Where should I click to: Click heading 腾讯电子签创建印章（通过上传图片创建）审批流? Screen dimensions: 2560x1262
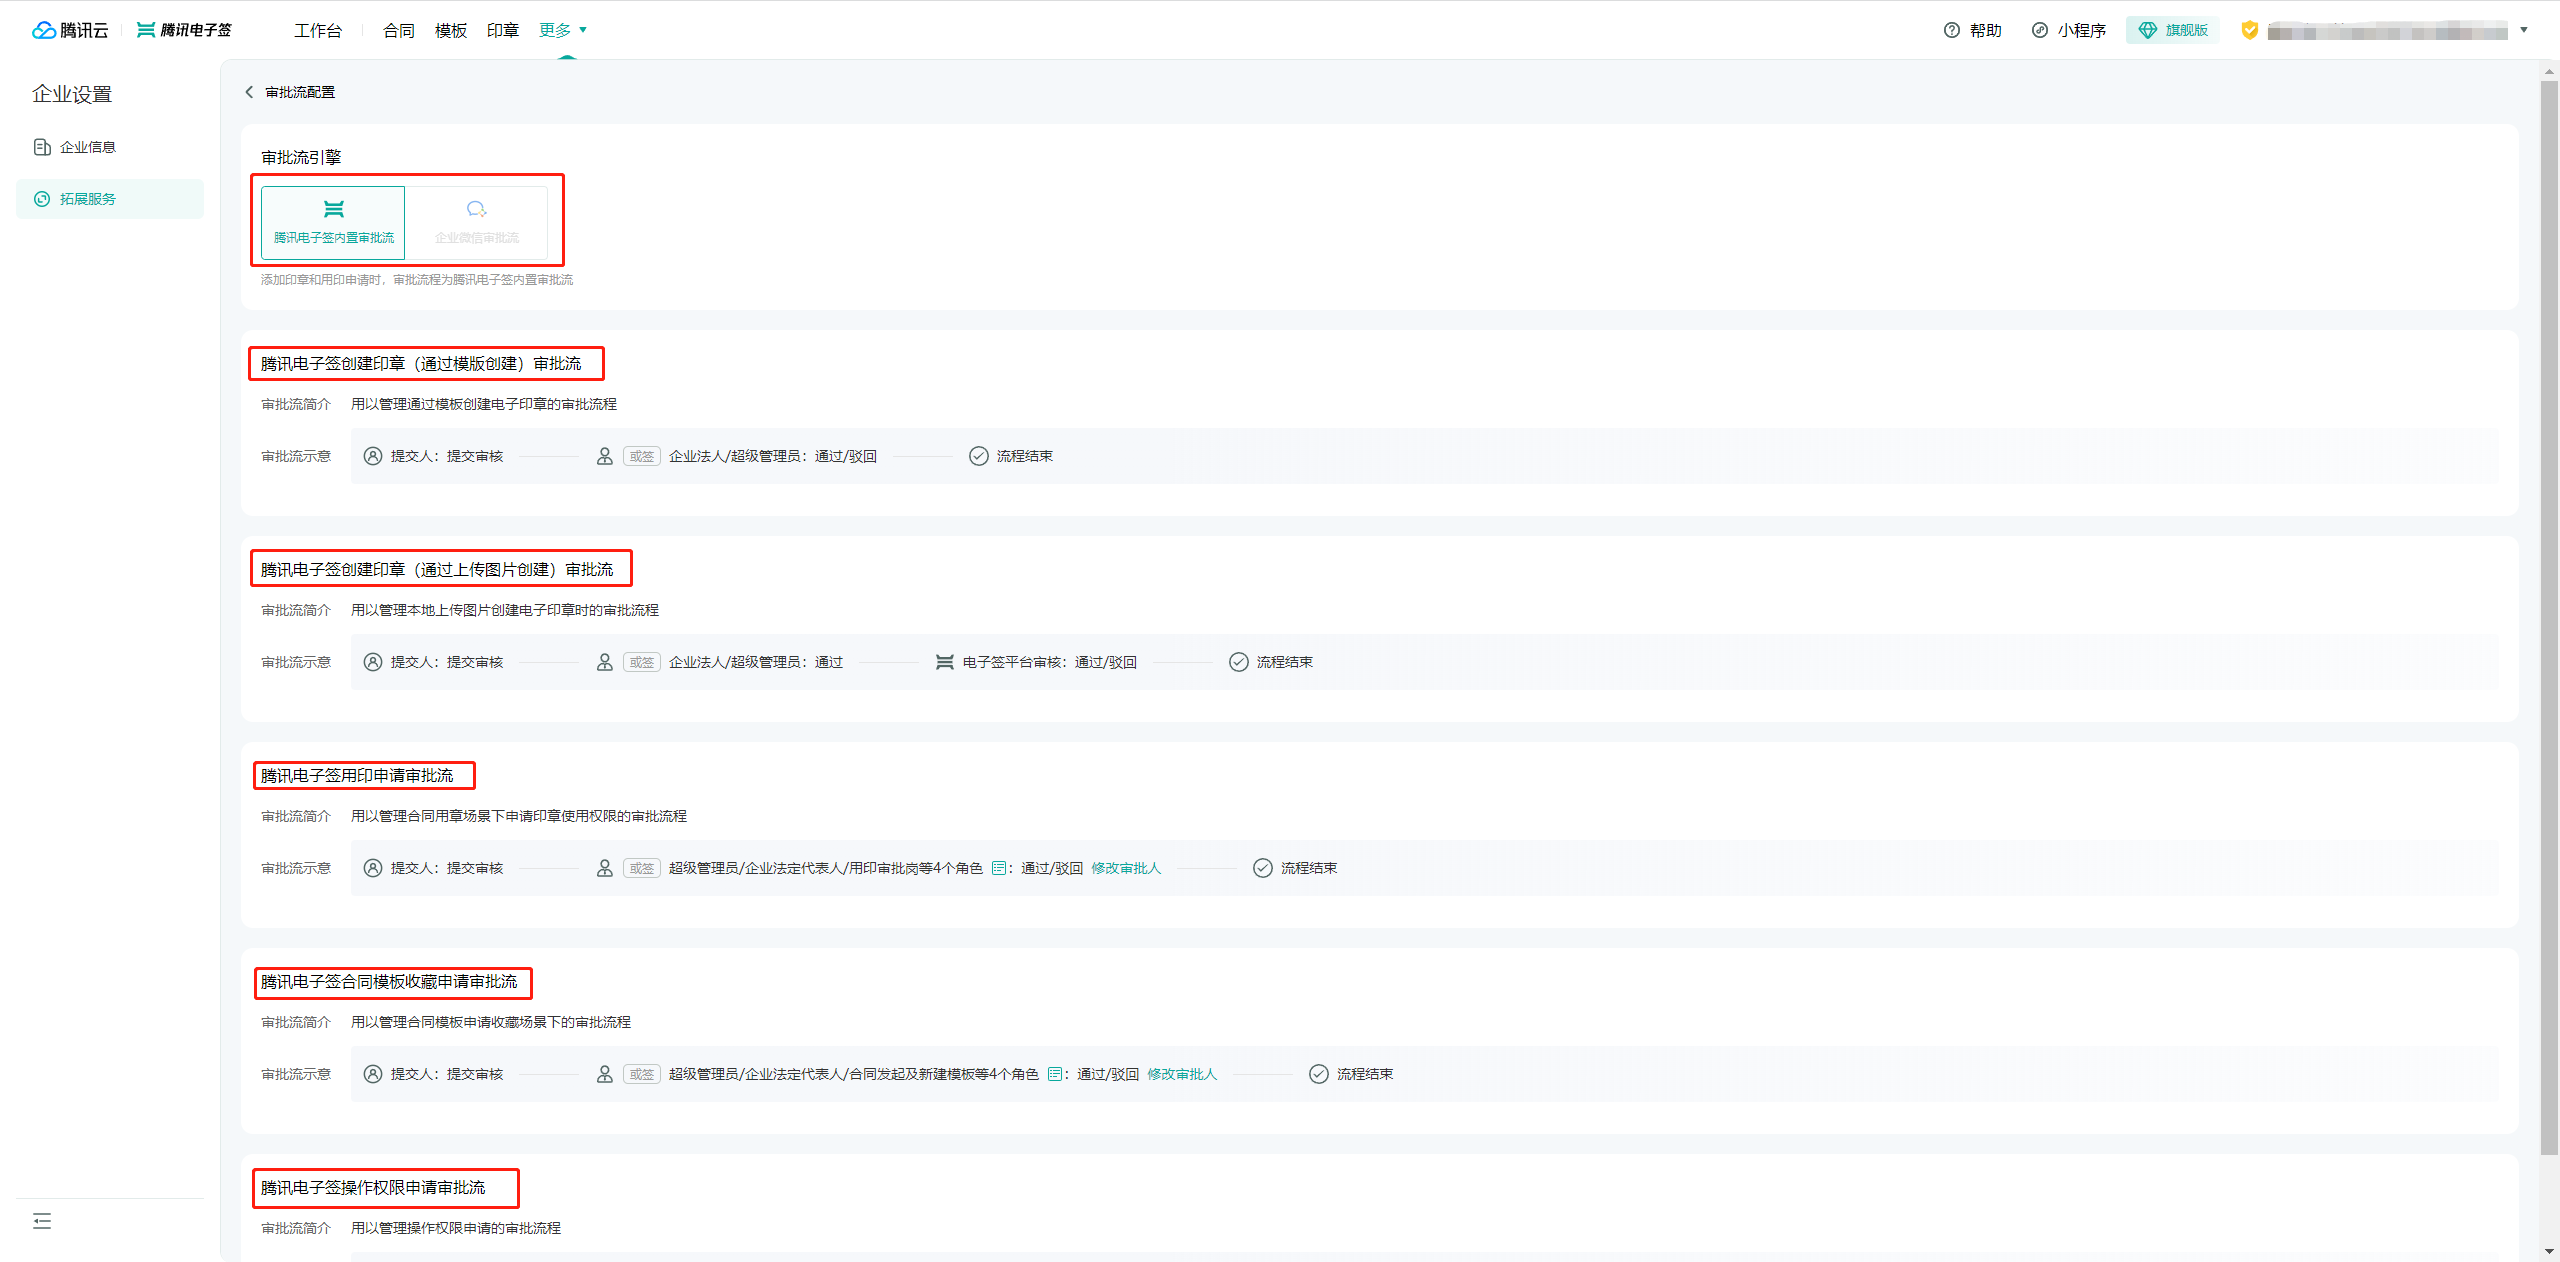437,570
